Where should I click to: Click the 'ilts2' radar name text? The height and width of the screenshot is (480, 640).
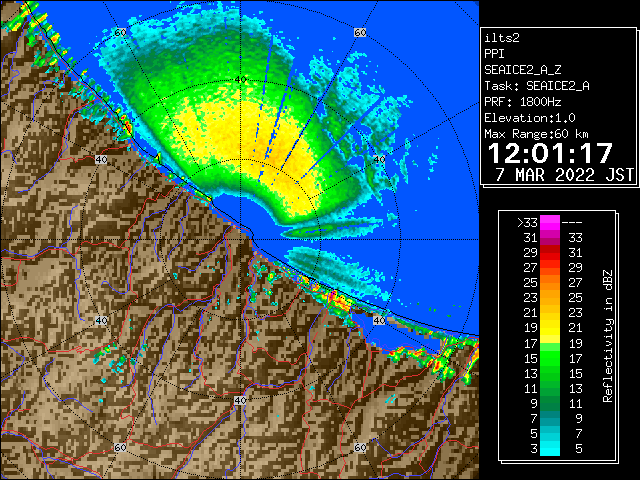coord(502,38)
